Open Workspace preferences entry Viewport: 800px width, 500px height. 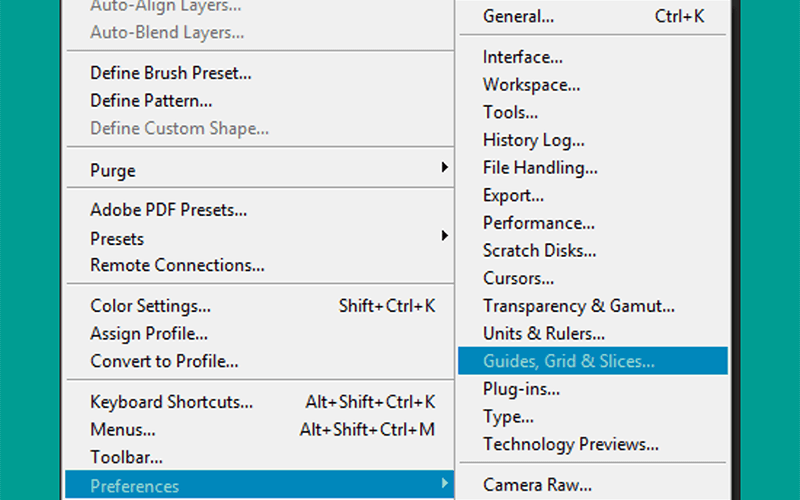[x=593, y=85]
